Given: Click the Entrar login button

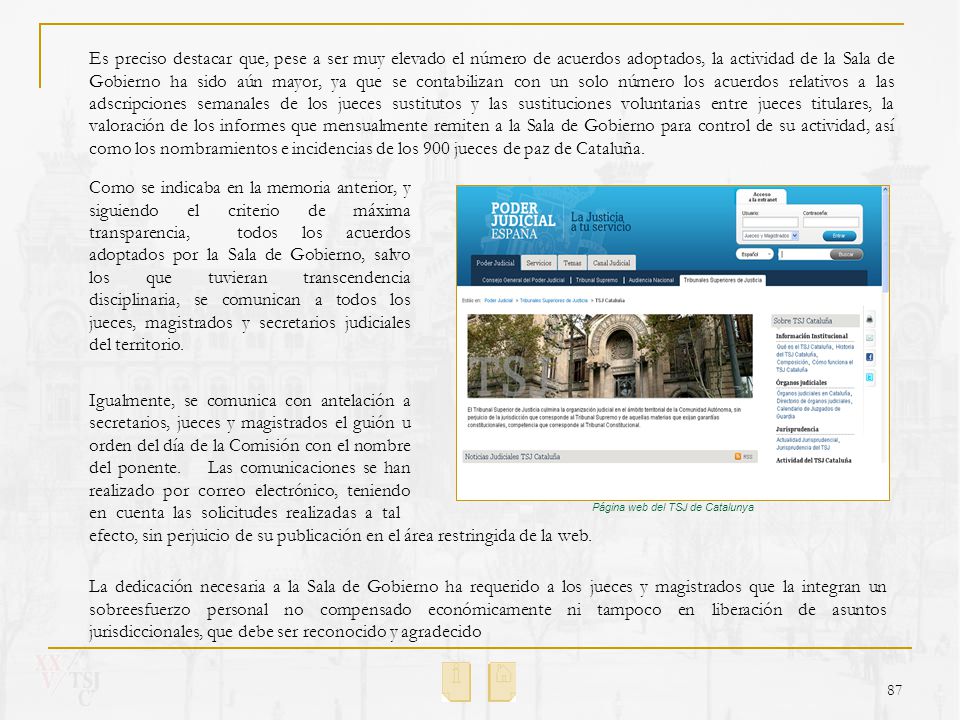Looking at the screenshot, I should (x=839, y=236).
